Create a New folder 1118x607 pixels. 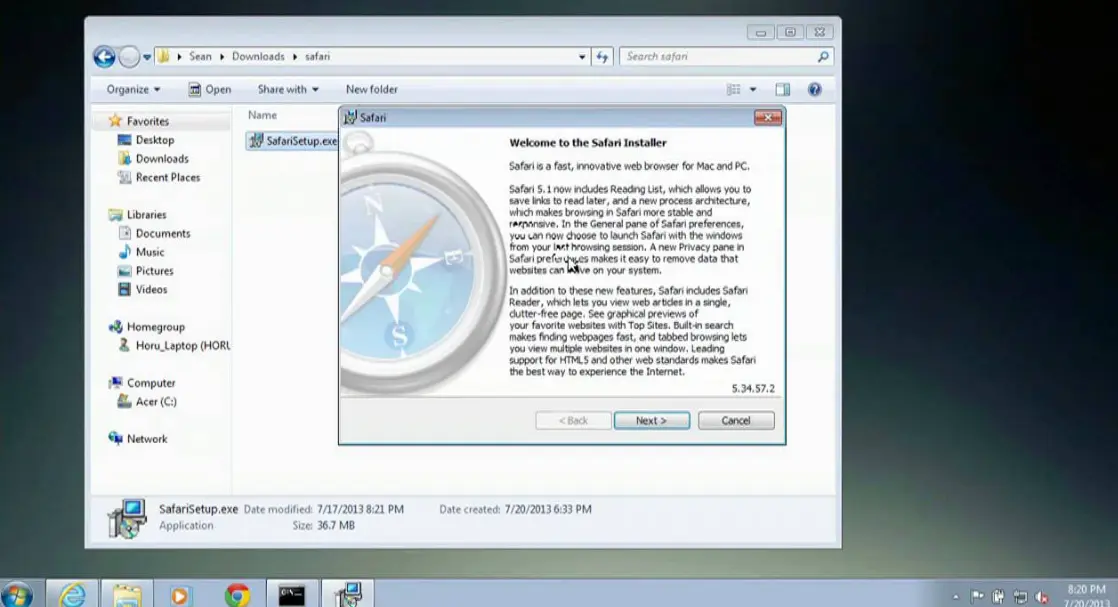tap(371, 89)
